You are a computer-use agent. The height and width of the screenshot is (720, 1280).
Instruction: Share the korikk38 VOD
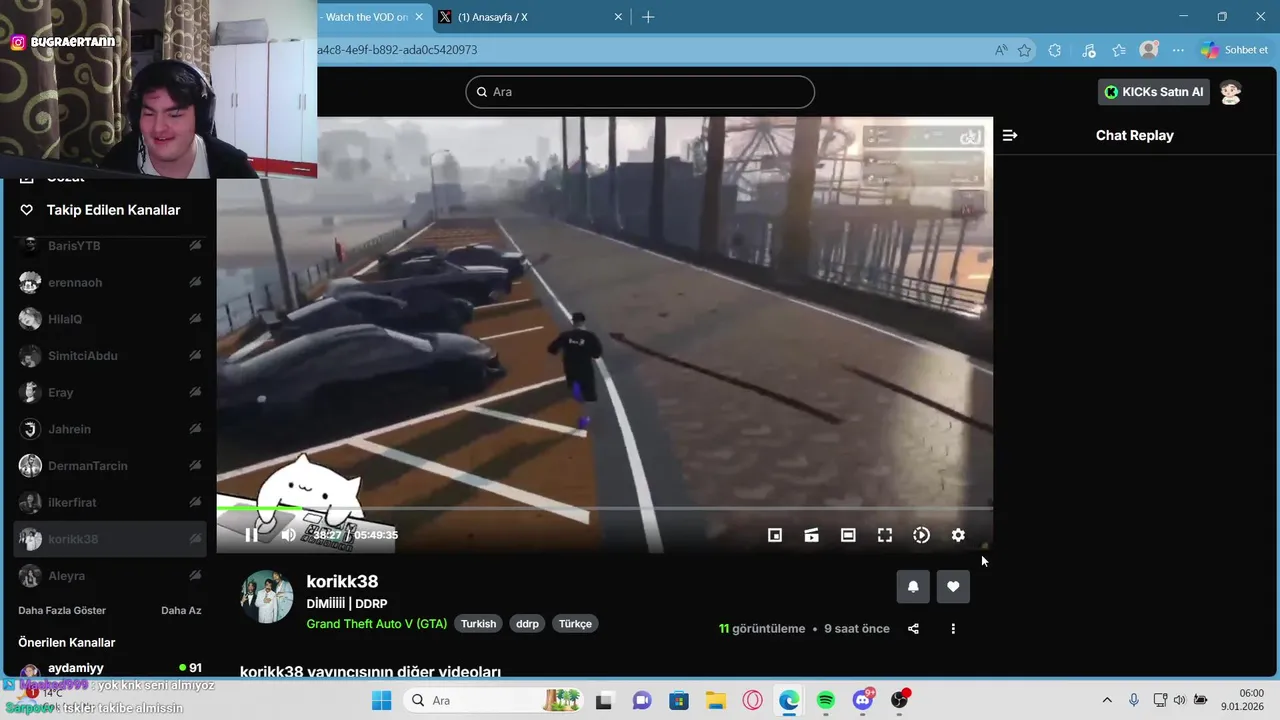(x=913, y=629)
